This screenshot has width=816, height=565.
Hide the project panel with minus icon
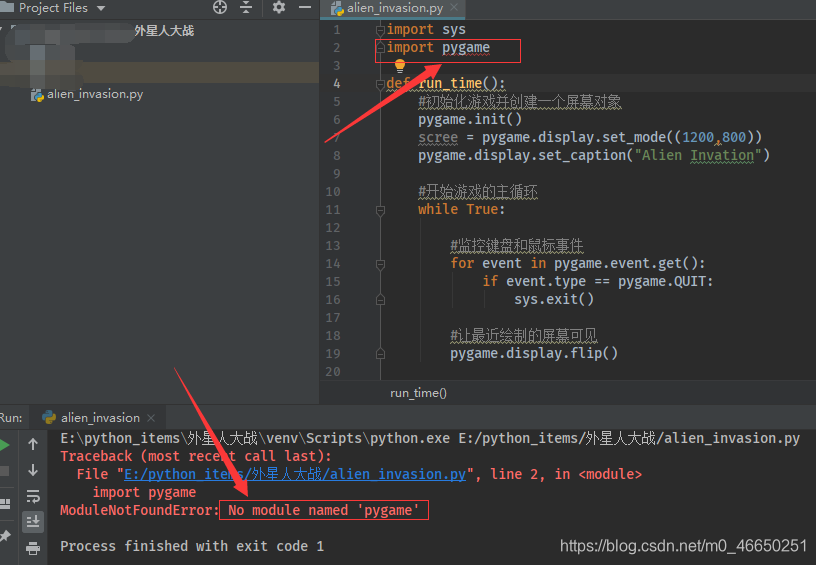click(x=305, y=7)
